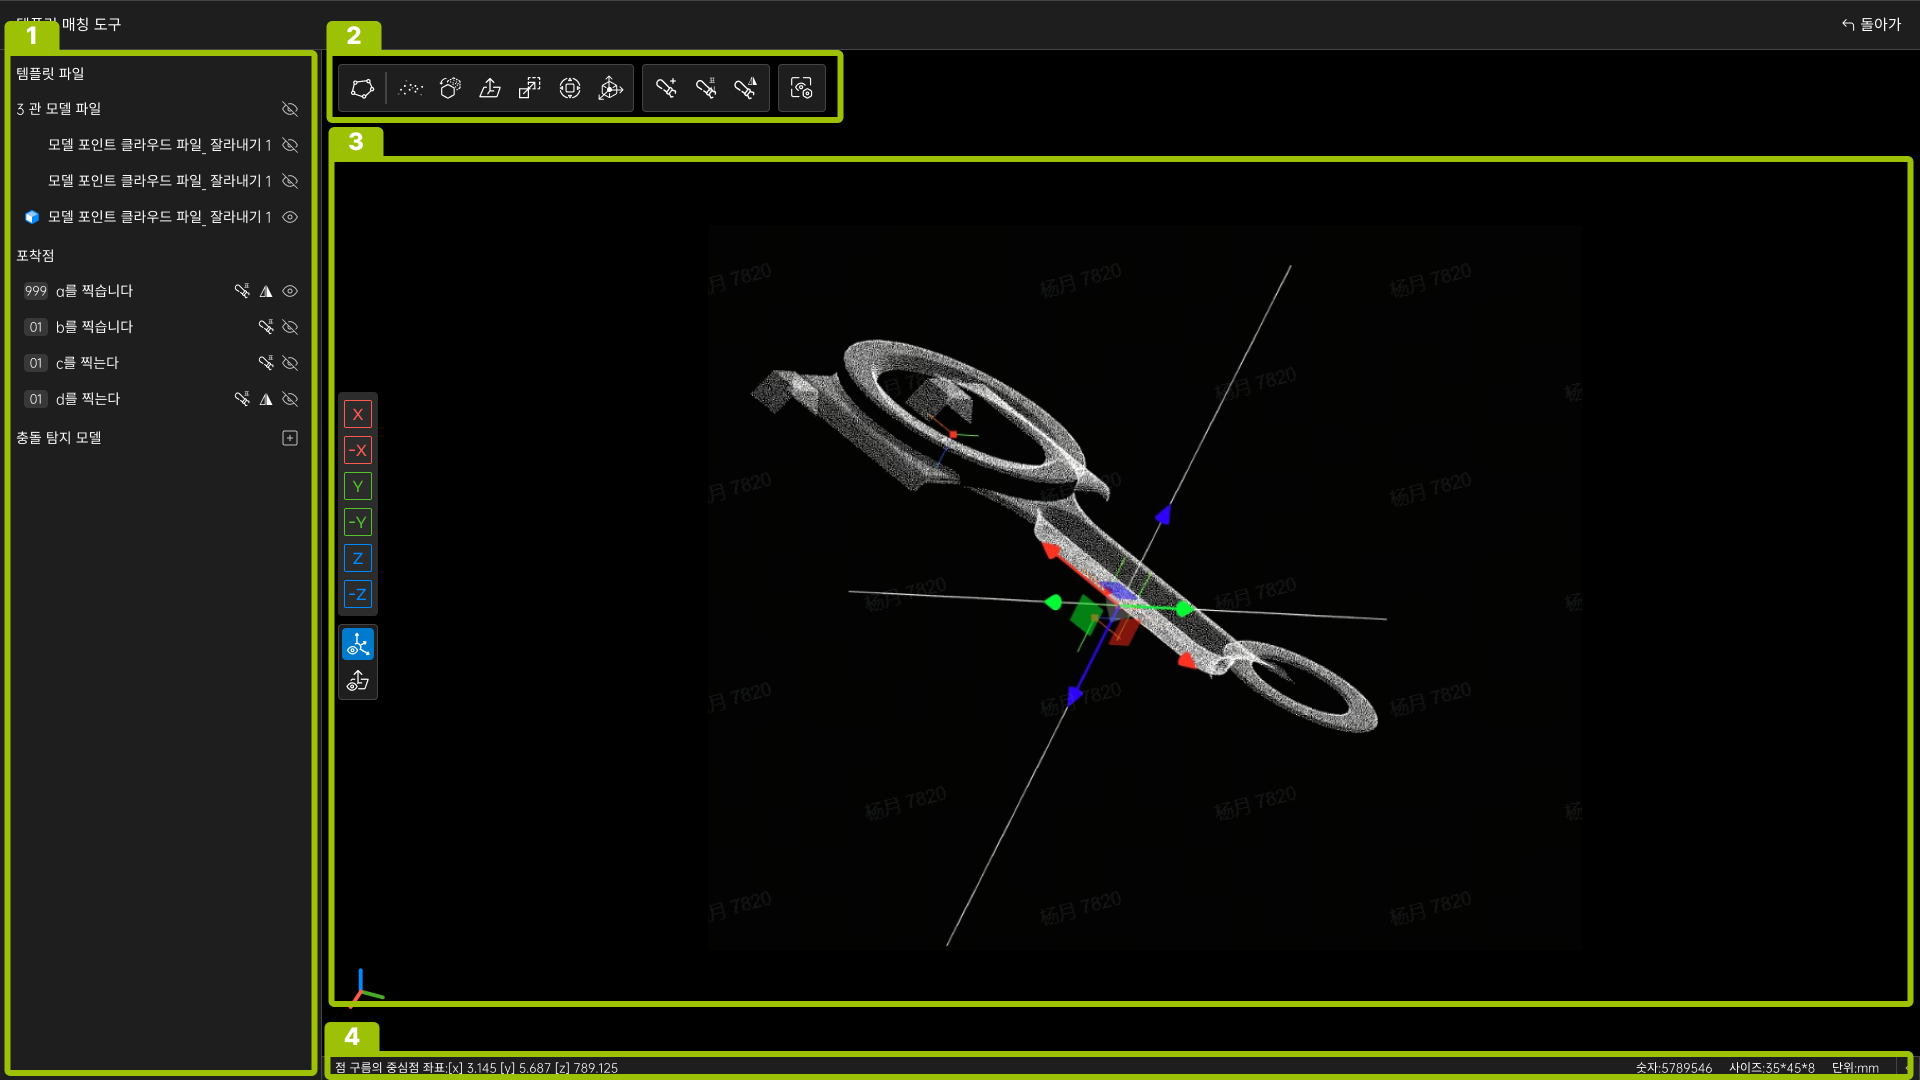Select the c를 찍는다 pick point row
Image resolution: width=1920 pixels, height=1080 pixels.
pos(160,363)
